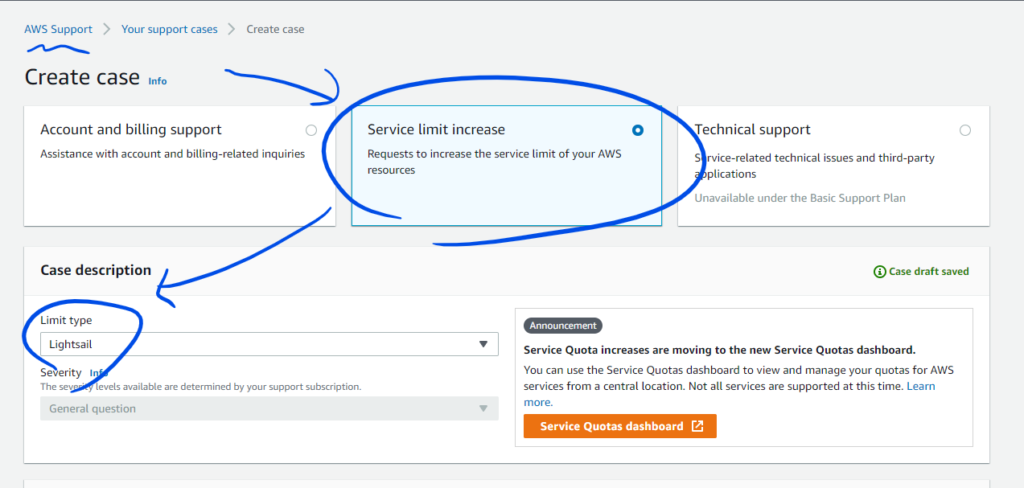
Task: Open the AWS Support breadcrumb link
Action: coord(58,29)
